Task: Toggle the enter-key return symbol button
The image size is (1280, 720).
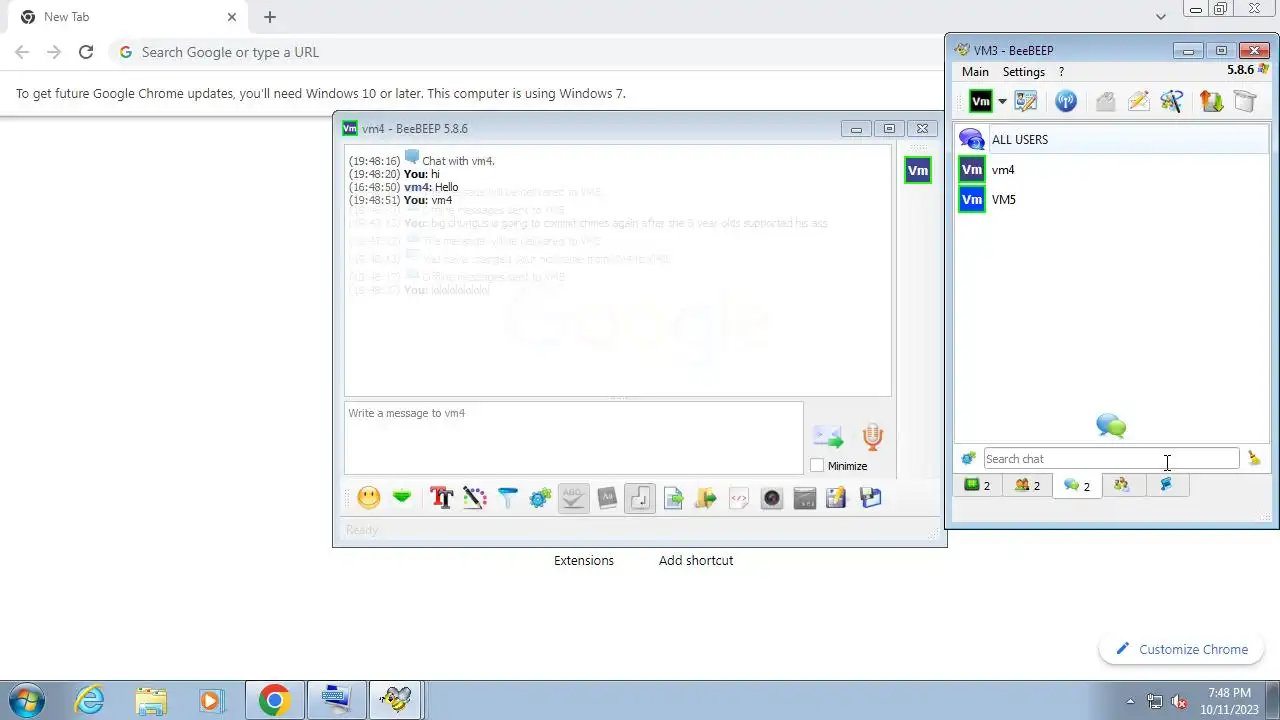Action: 640,497
